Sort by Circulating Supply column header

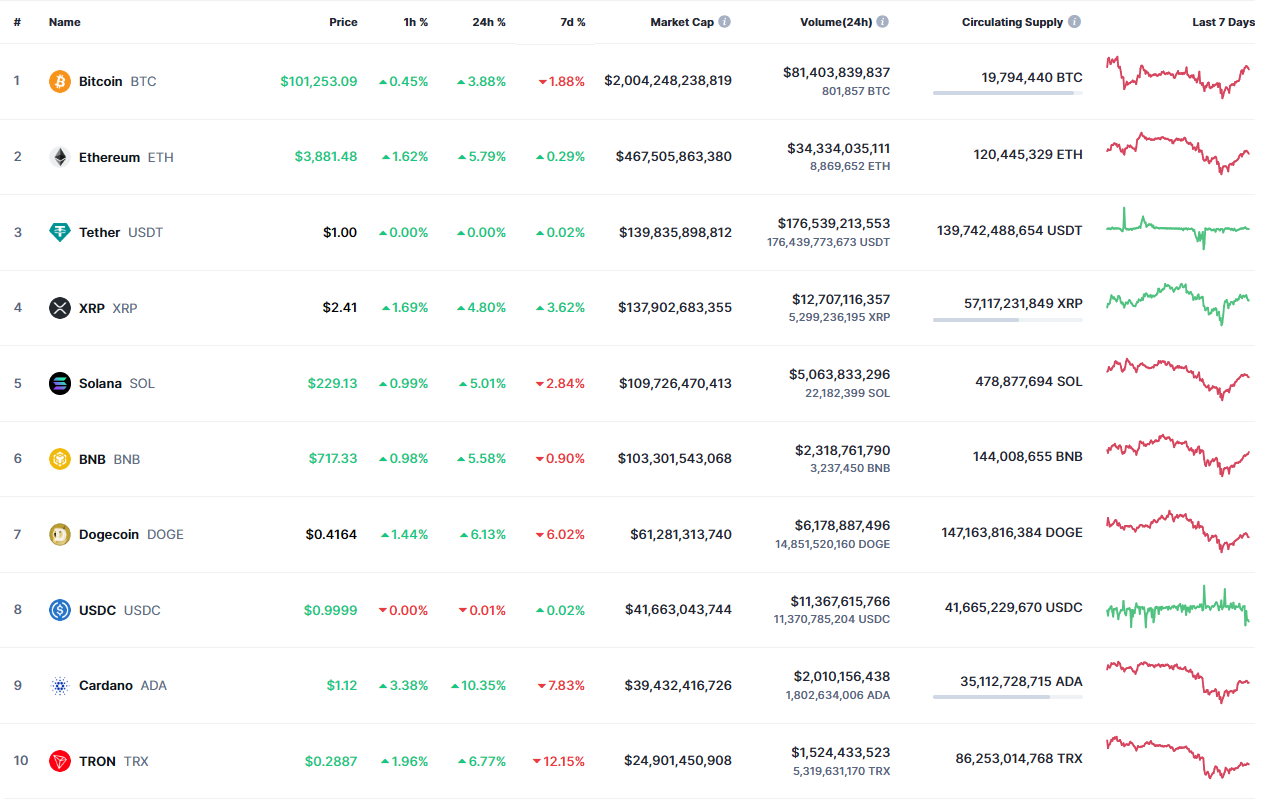pyautogui.click(x=1012, y=22)
